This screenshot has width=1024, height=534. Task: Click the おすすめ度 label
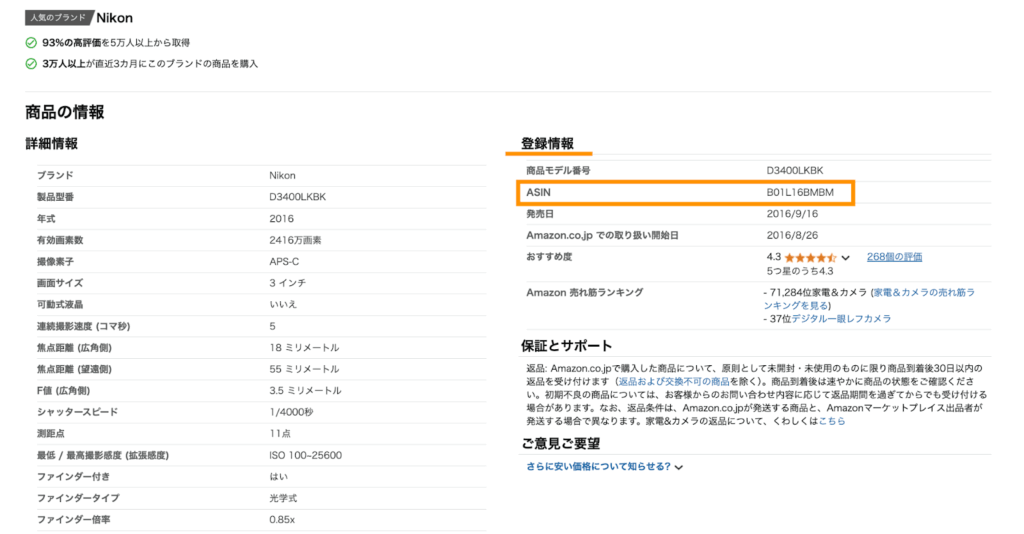pyautogui.click(x=549, y=257)
